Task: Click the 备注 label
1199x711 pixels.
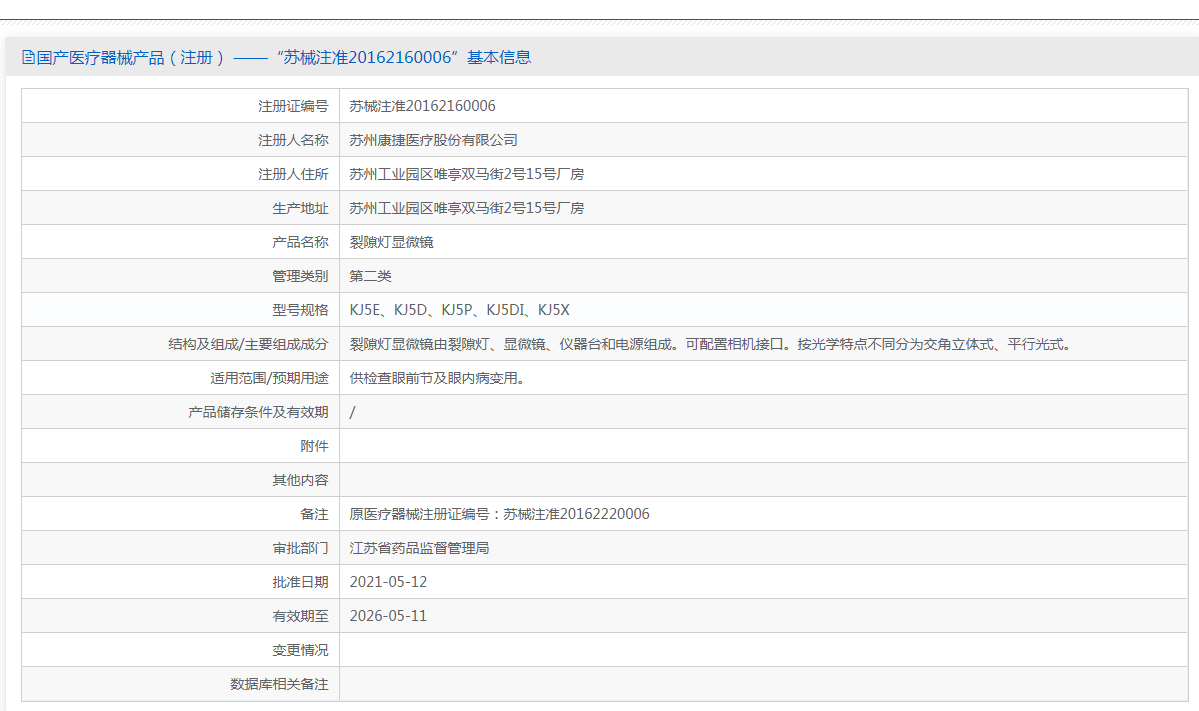Action: tap(314, 515)
